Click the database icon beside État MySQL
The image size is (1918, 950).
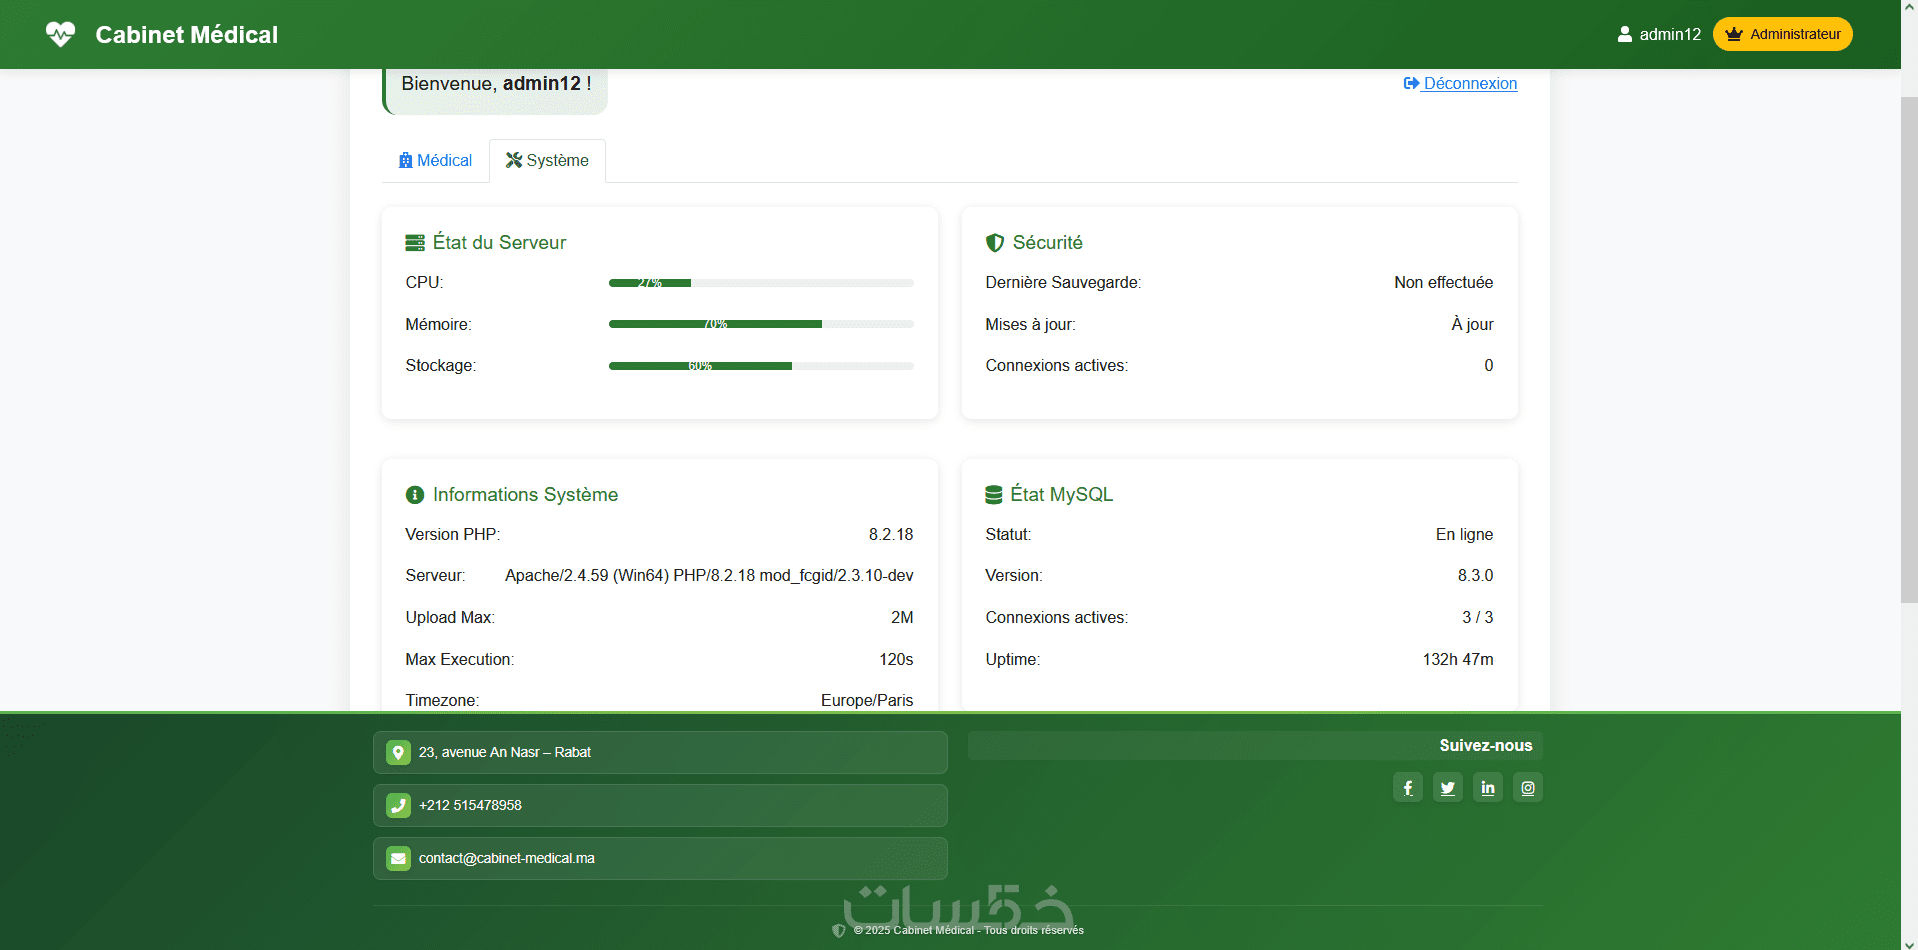click(994, 495)
